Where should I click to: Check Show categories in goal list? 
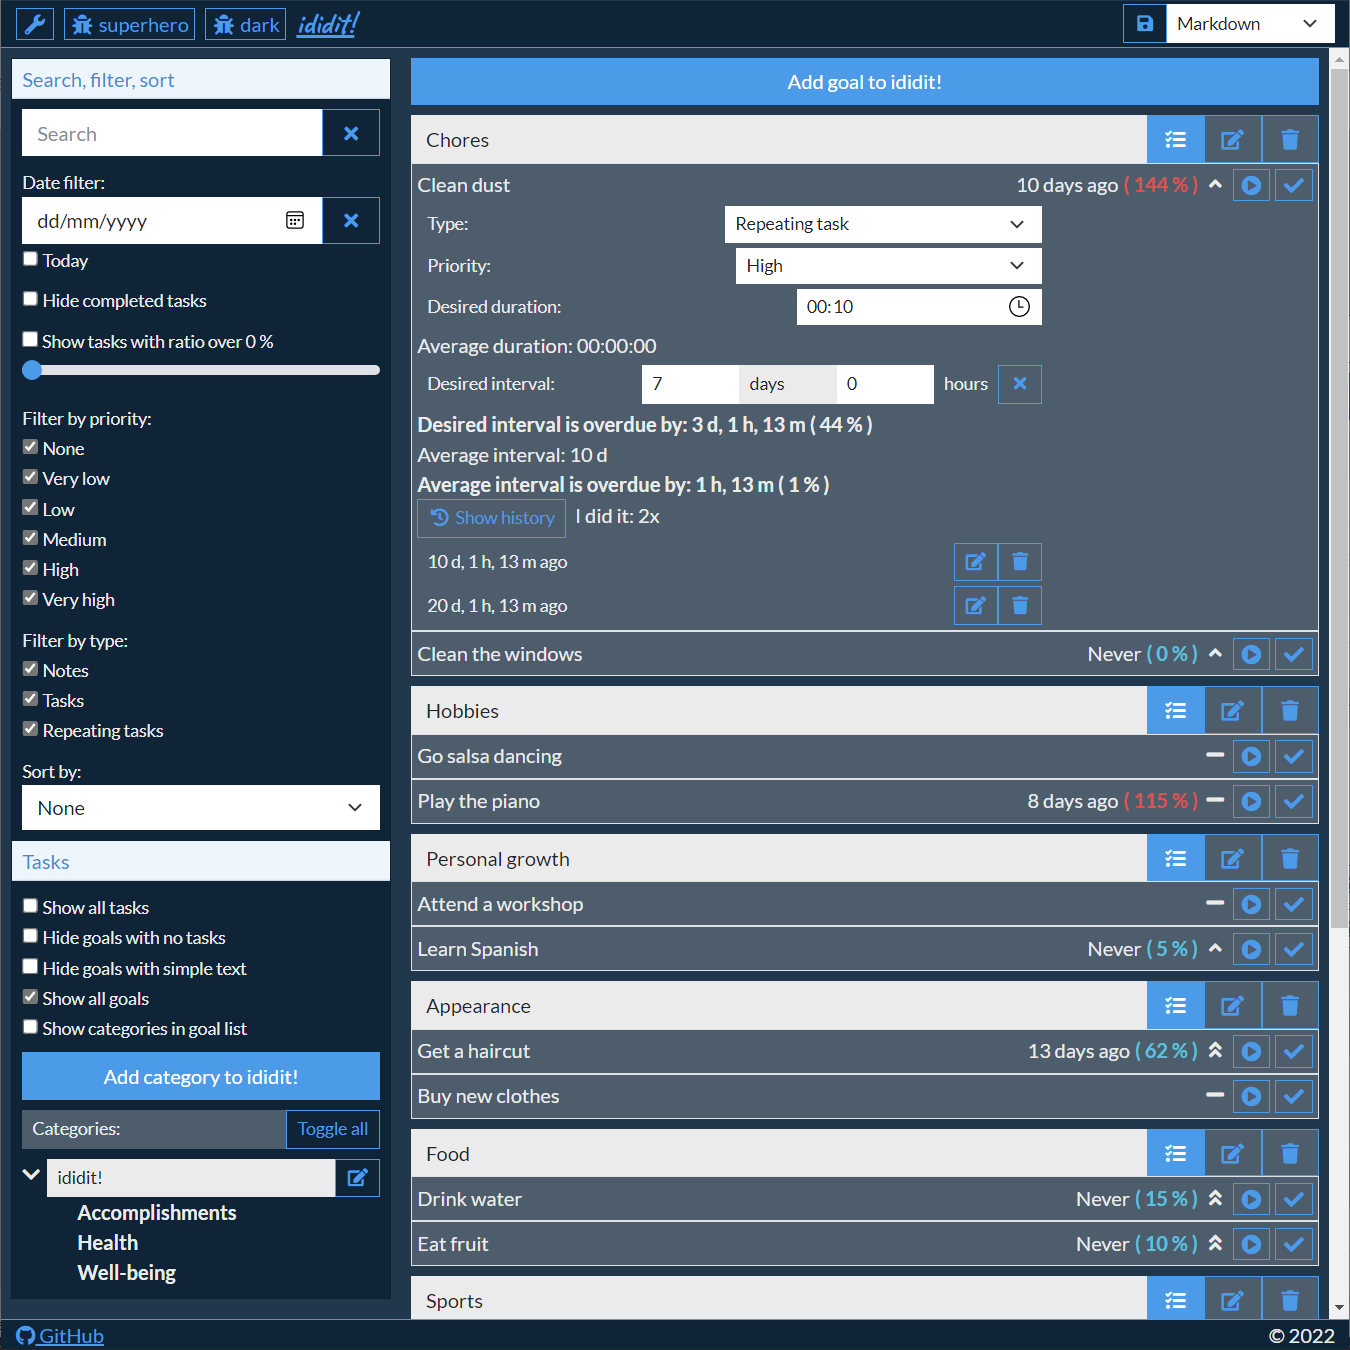[30, 1027]
